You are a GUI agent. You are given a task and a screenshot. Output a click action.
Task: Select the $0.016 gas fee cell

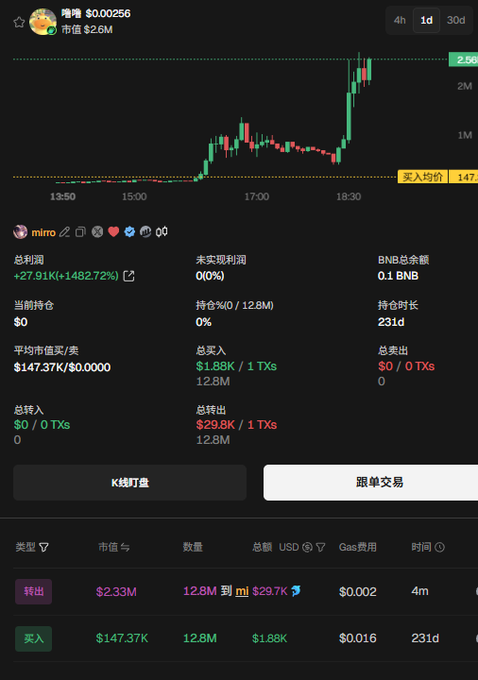pos(357,638)
